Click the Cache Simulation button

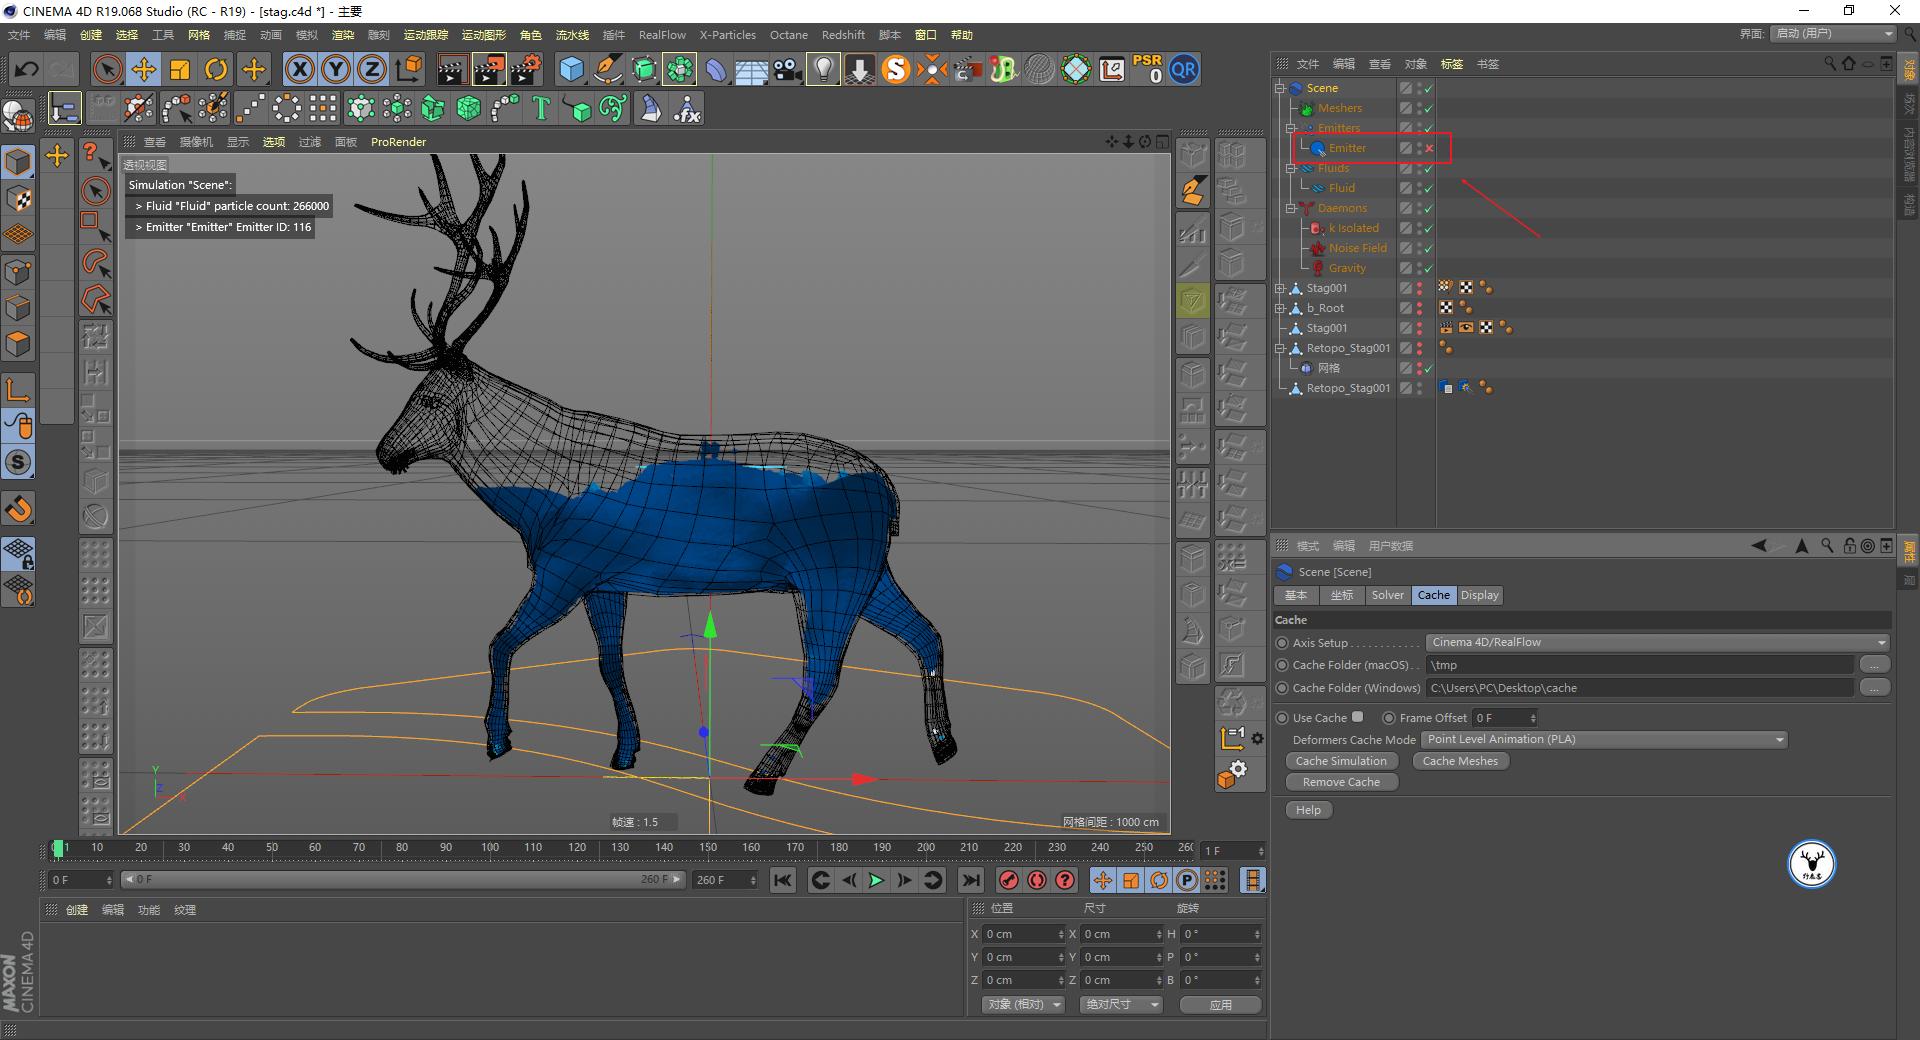tap(1341, 761)
